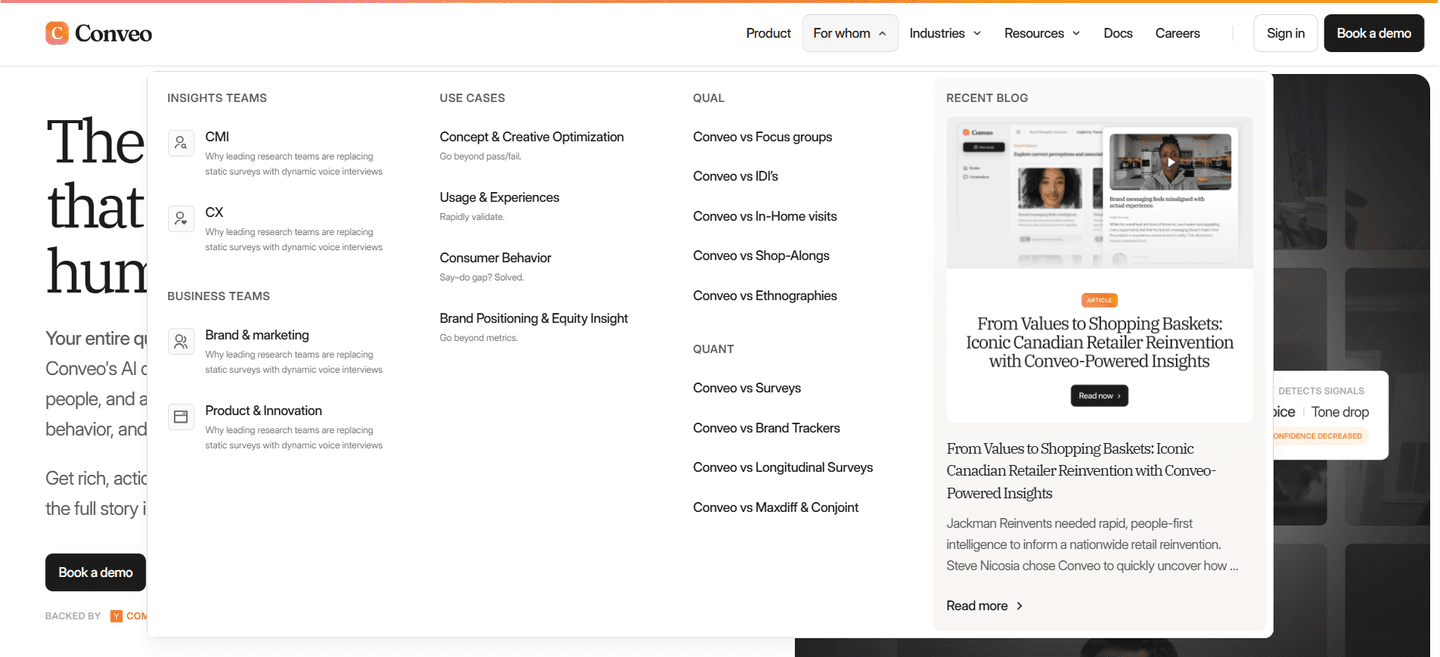
Task: Click the blog title below the thumbnail
Action: click(1081, 470)
